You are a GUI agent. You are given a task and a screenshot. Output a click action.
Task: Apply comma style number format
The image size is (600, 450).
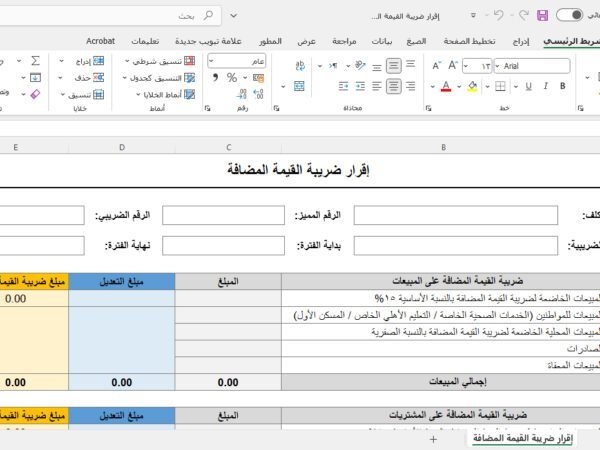coord(215,78)
